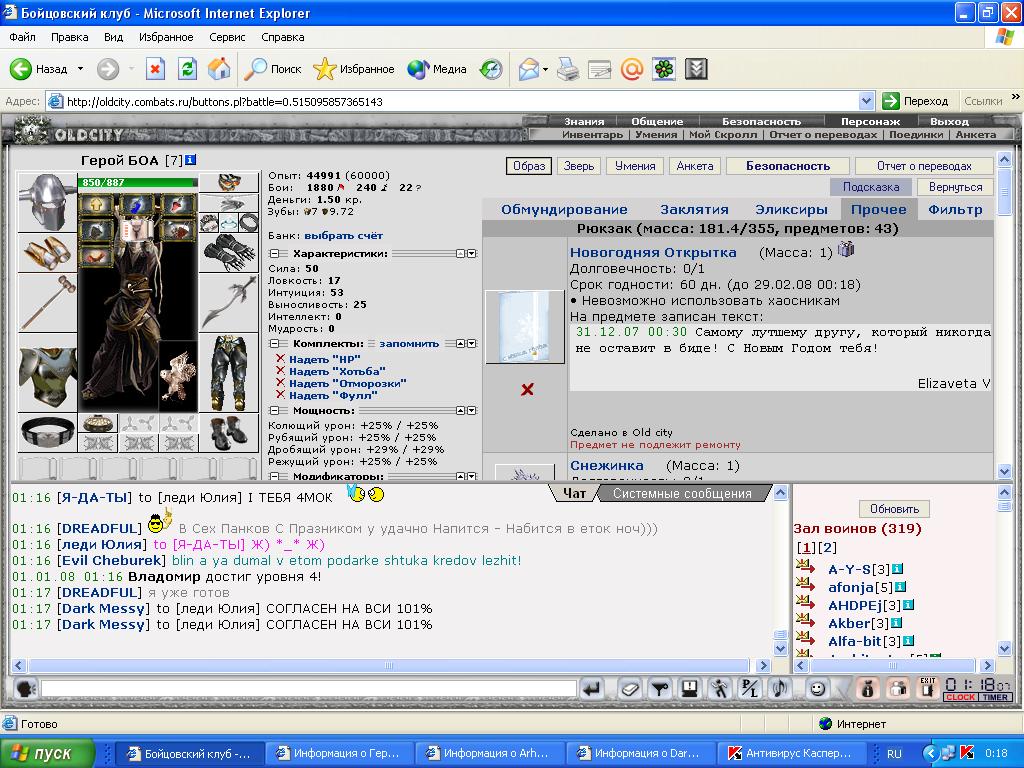The width and height of the screenshot is (1024, 768).
Task: Switch display to CLOCK mode
Action: click(x=961, y=697)
